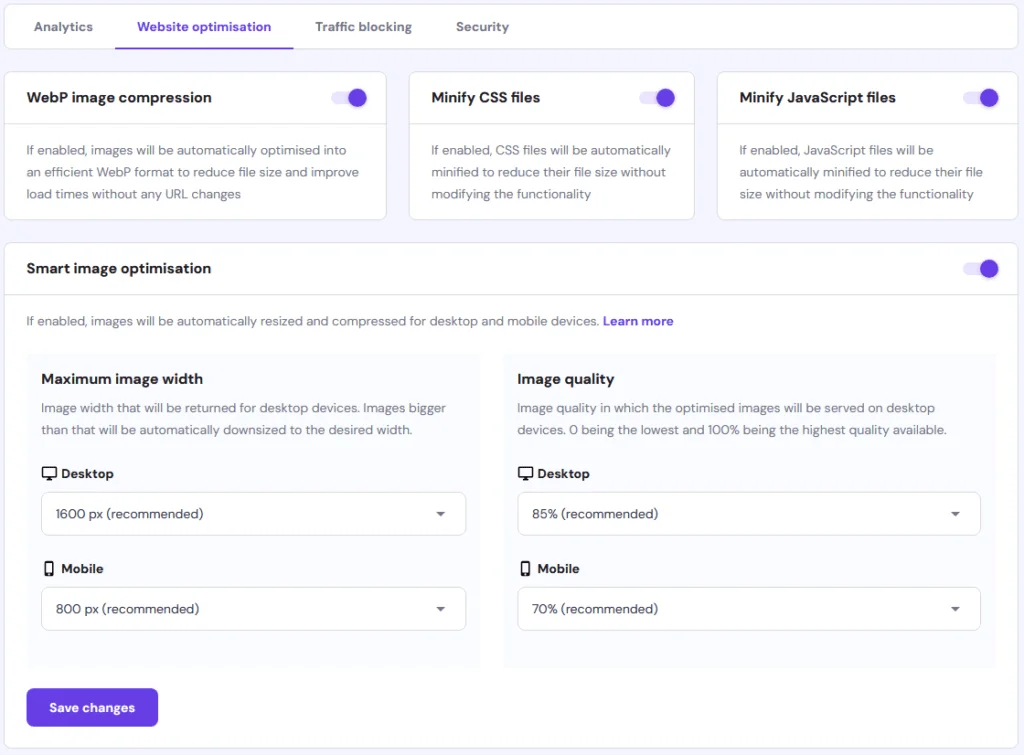This screenshot has height=755, width=1024.
Task: Open the mobile image width dropdown
Action: [253, 608]
